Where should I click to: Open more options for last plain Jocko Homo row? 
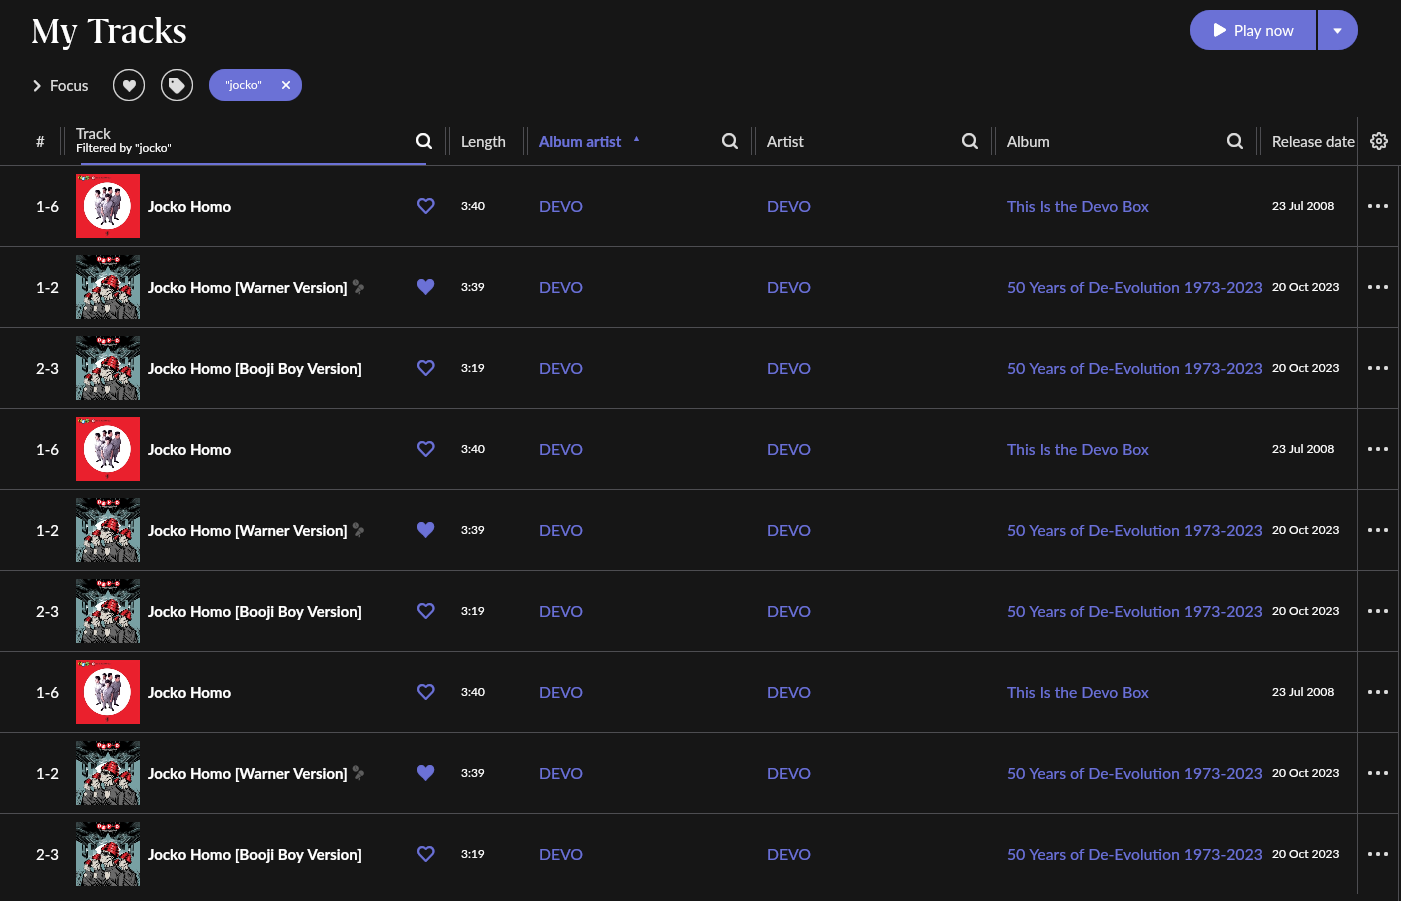(1378, 692)
